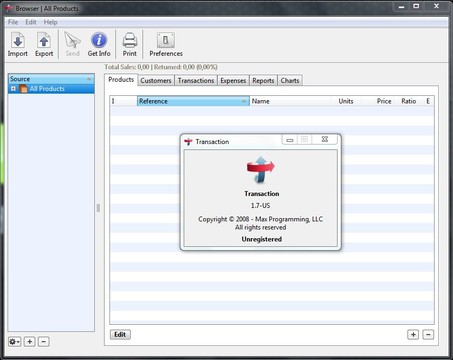Remove source with the minus button
This screenshot has width=453, height=360.
coord(44,342)
